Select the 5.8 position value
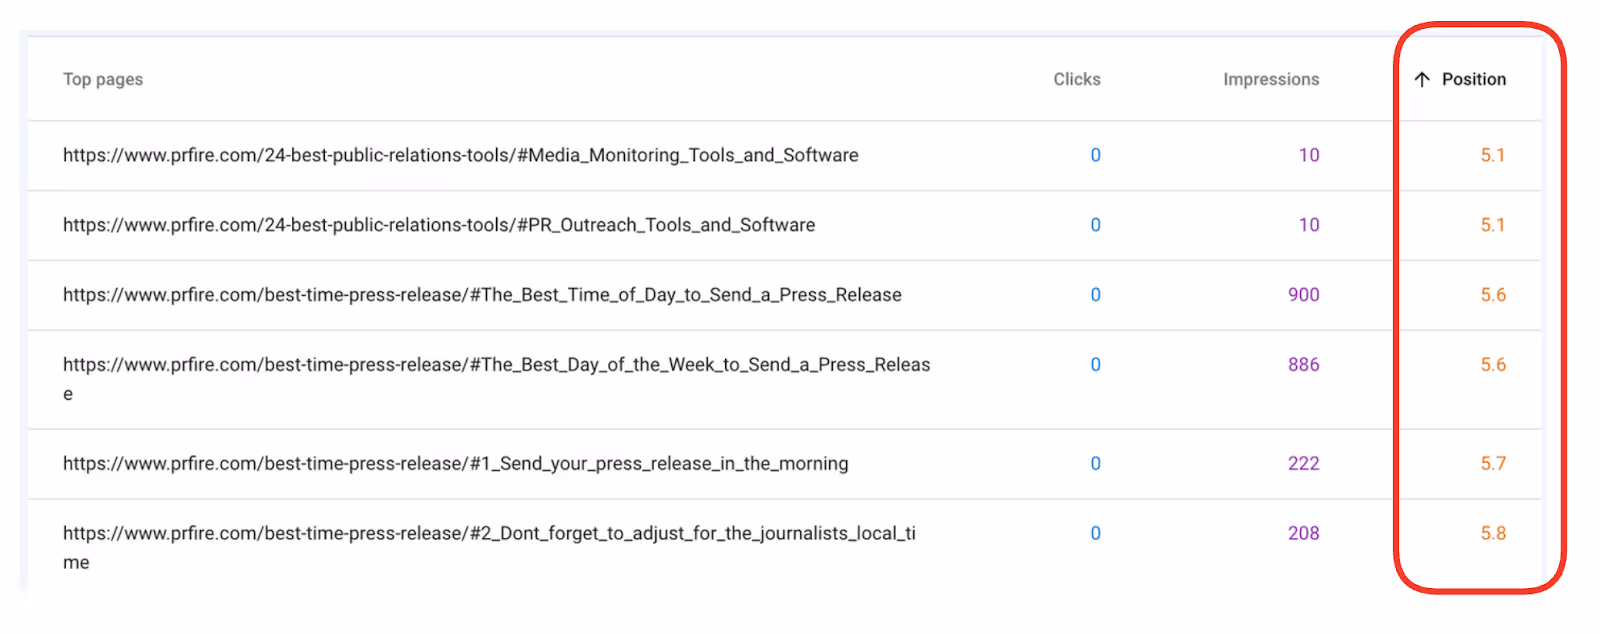The image size is (1600, 634). [1493, 533]
